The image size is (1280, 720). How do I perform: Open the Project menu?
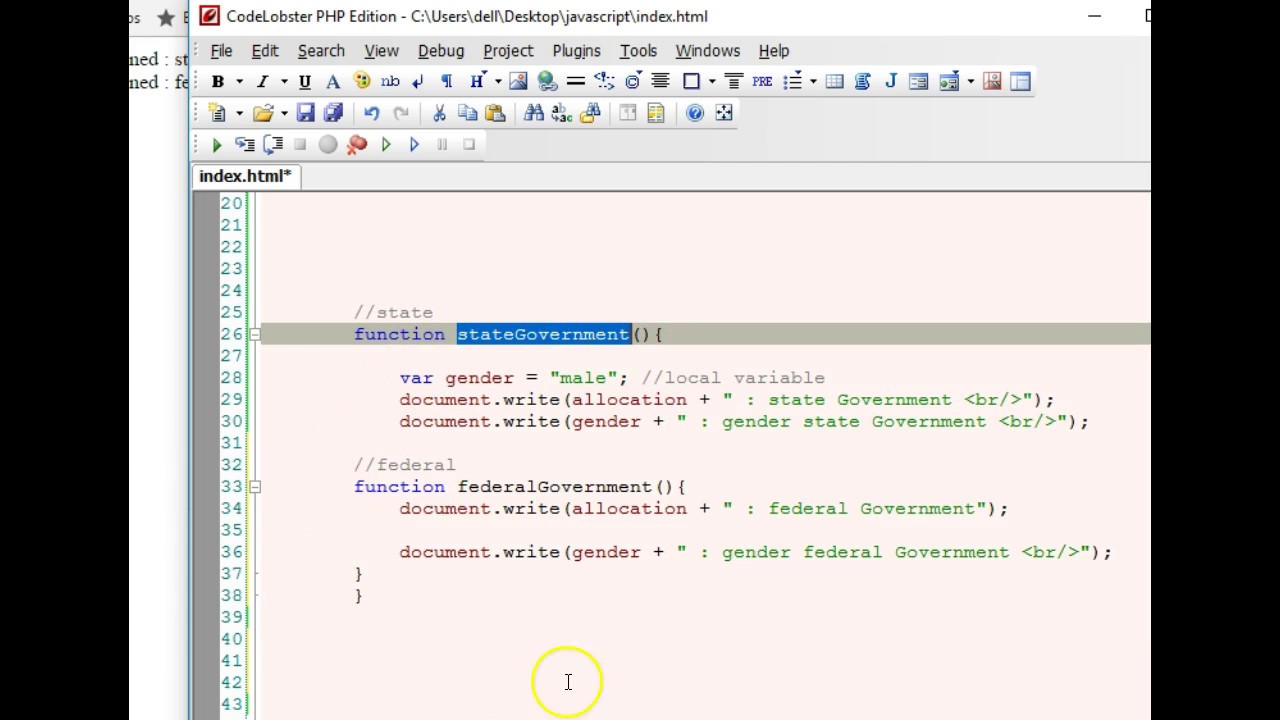click(508, 51)
